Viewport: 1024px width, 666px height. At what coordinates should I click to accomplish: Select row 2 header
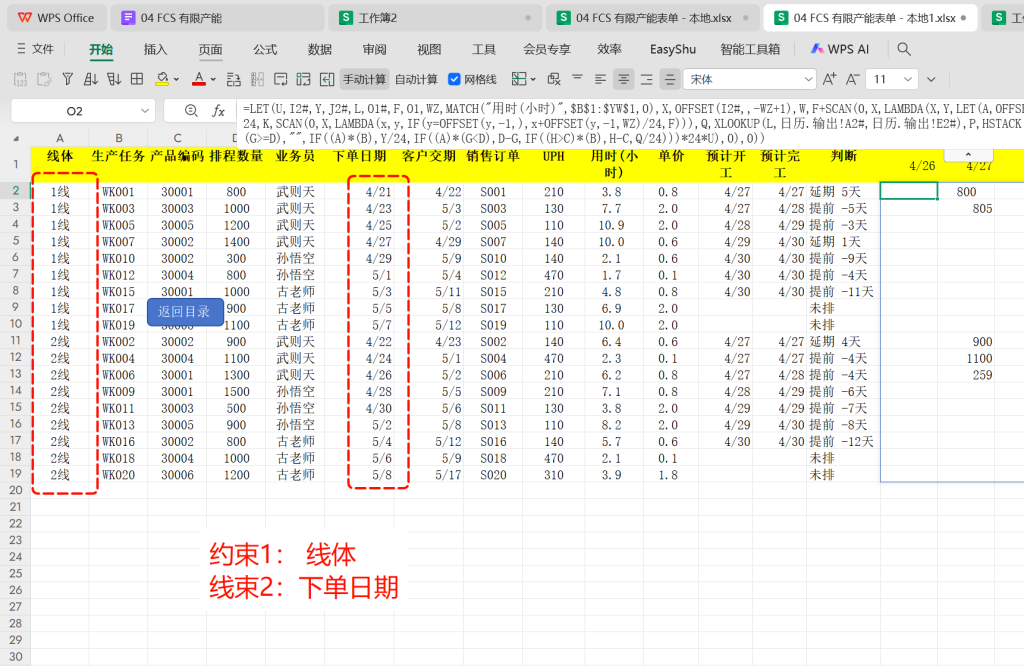(x=15, y=191)
